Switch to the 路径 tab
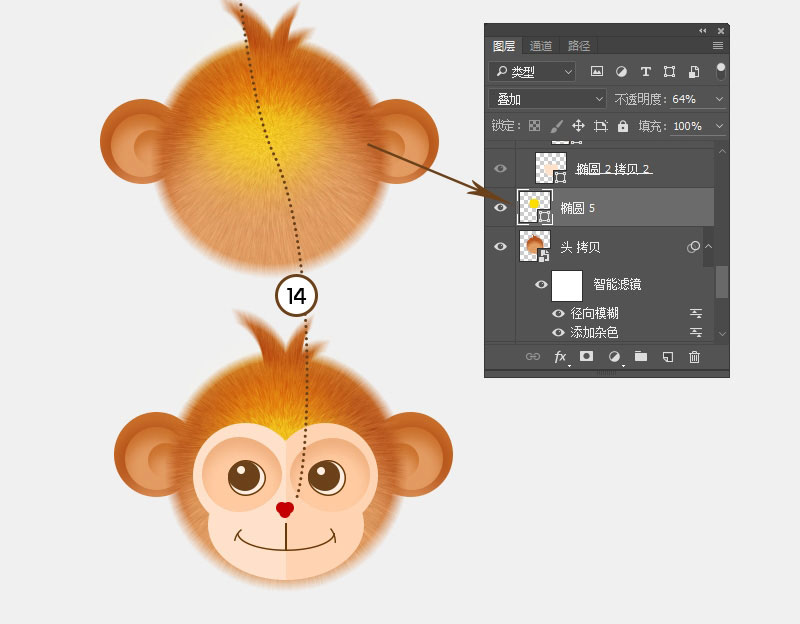Screen dimensions: 800x624 tap(579, 46)
